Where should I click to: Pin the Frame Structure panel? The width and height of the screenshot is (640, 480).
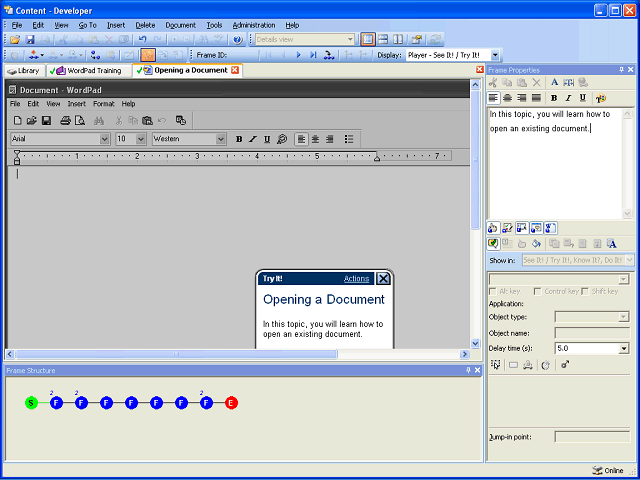coord(468,370)
